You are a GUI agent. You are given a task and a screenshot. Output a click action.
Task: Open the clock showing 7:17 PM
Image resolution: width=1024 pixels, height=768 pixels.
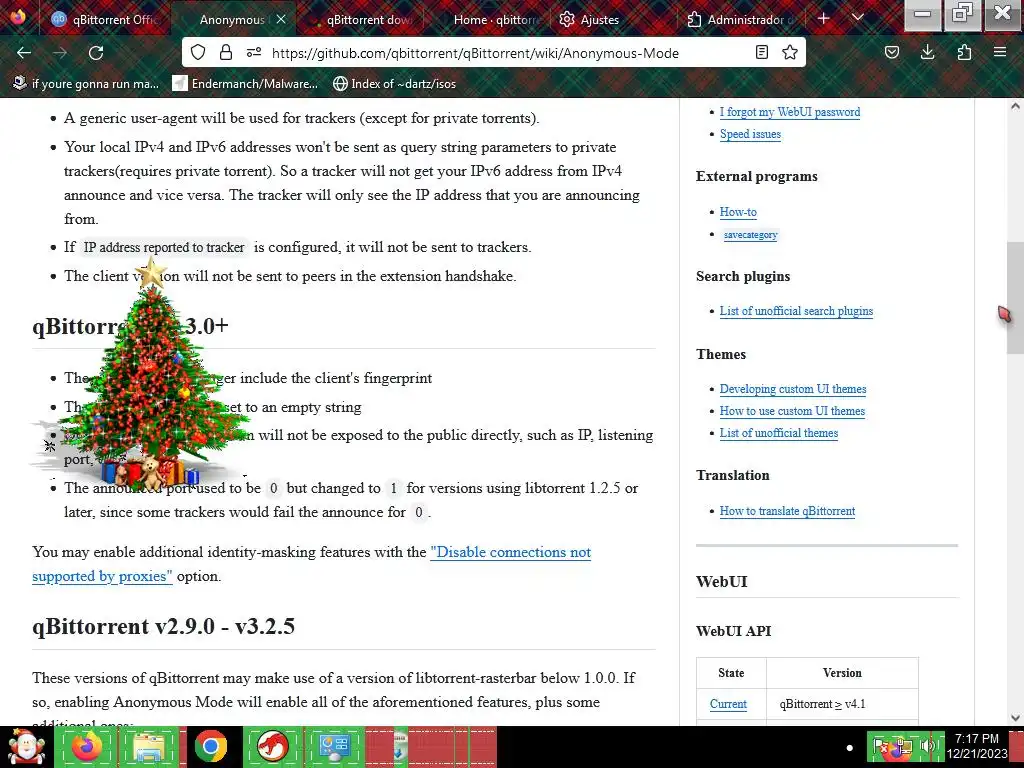click(977, 746)
